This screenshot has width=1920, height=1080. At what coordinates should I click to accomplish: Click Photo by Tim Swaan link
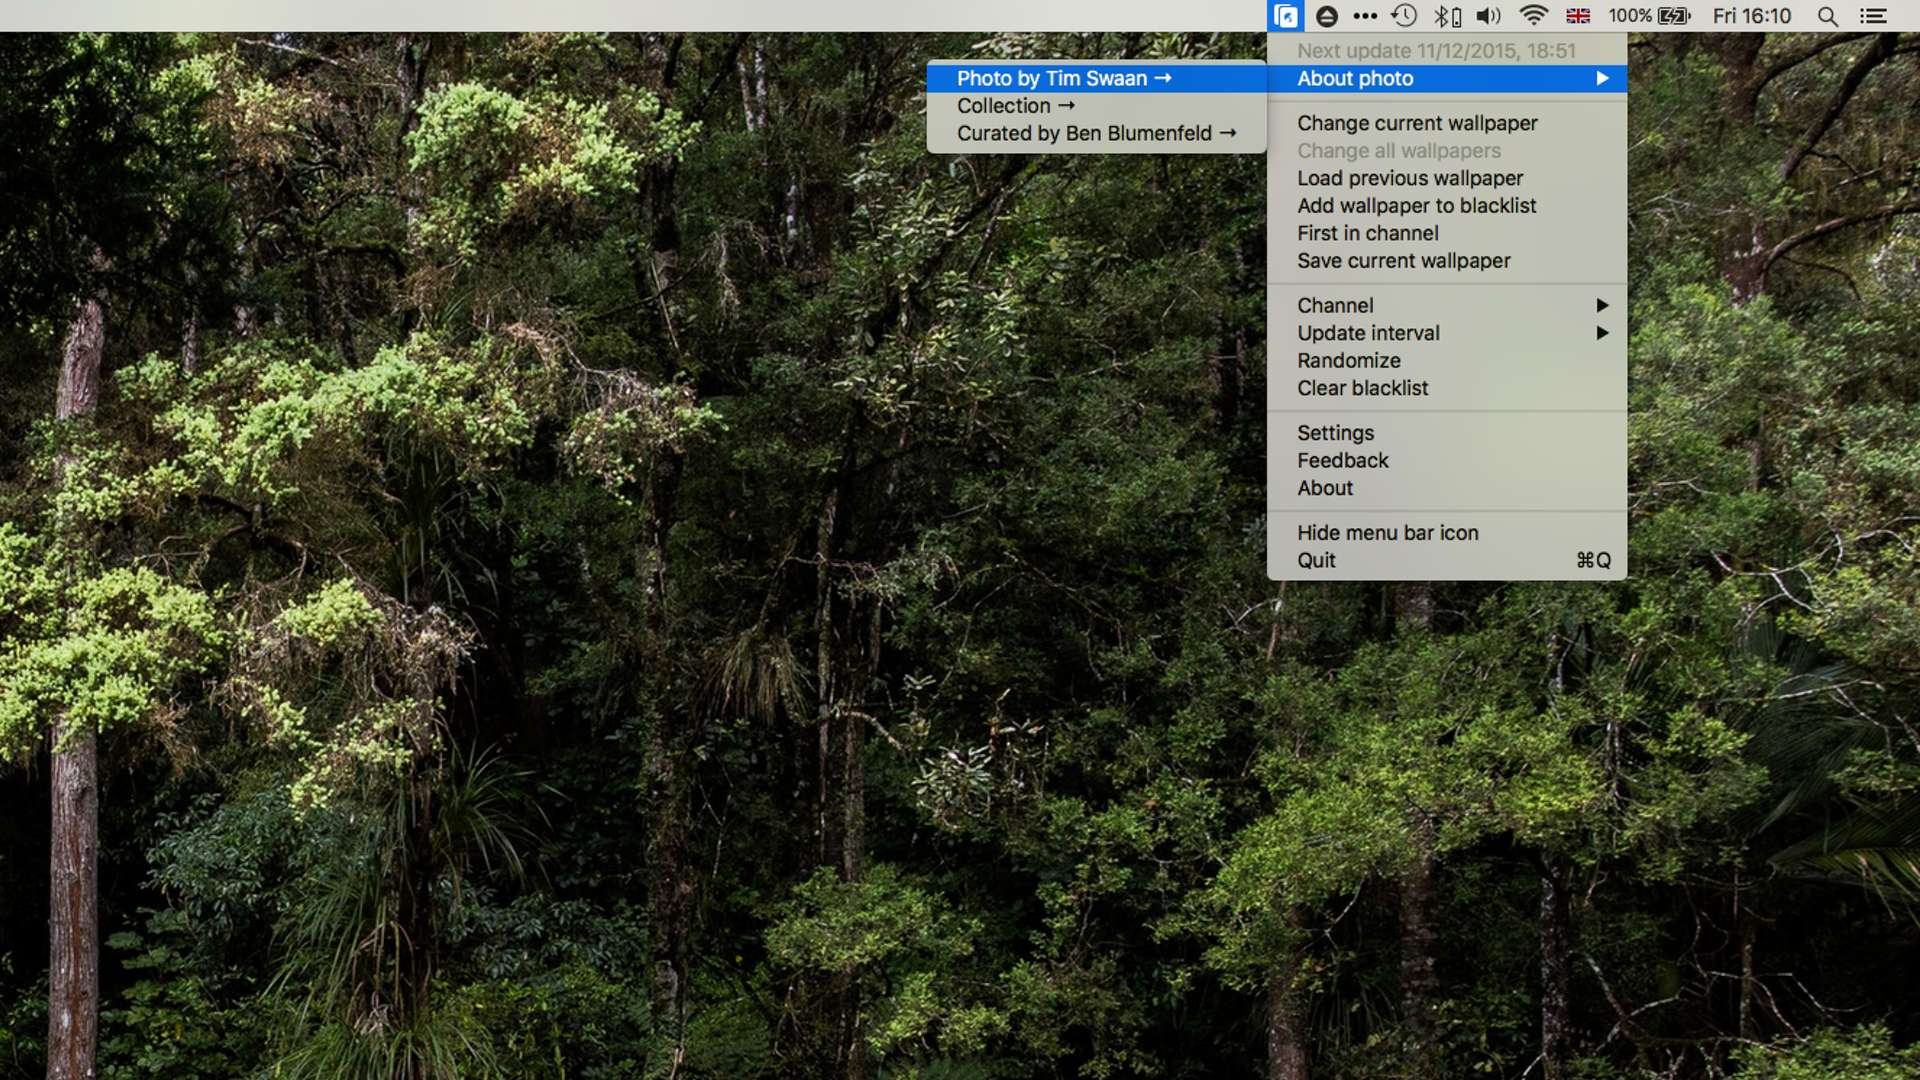(1062, 78)
